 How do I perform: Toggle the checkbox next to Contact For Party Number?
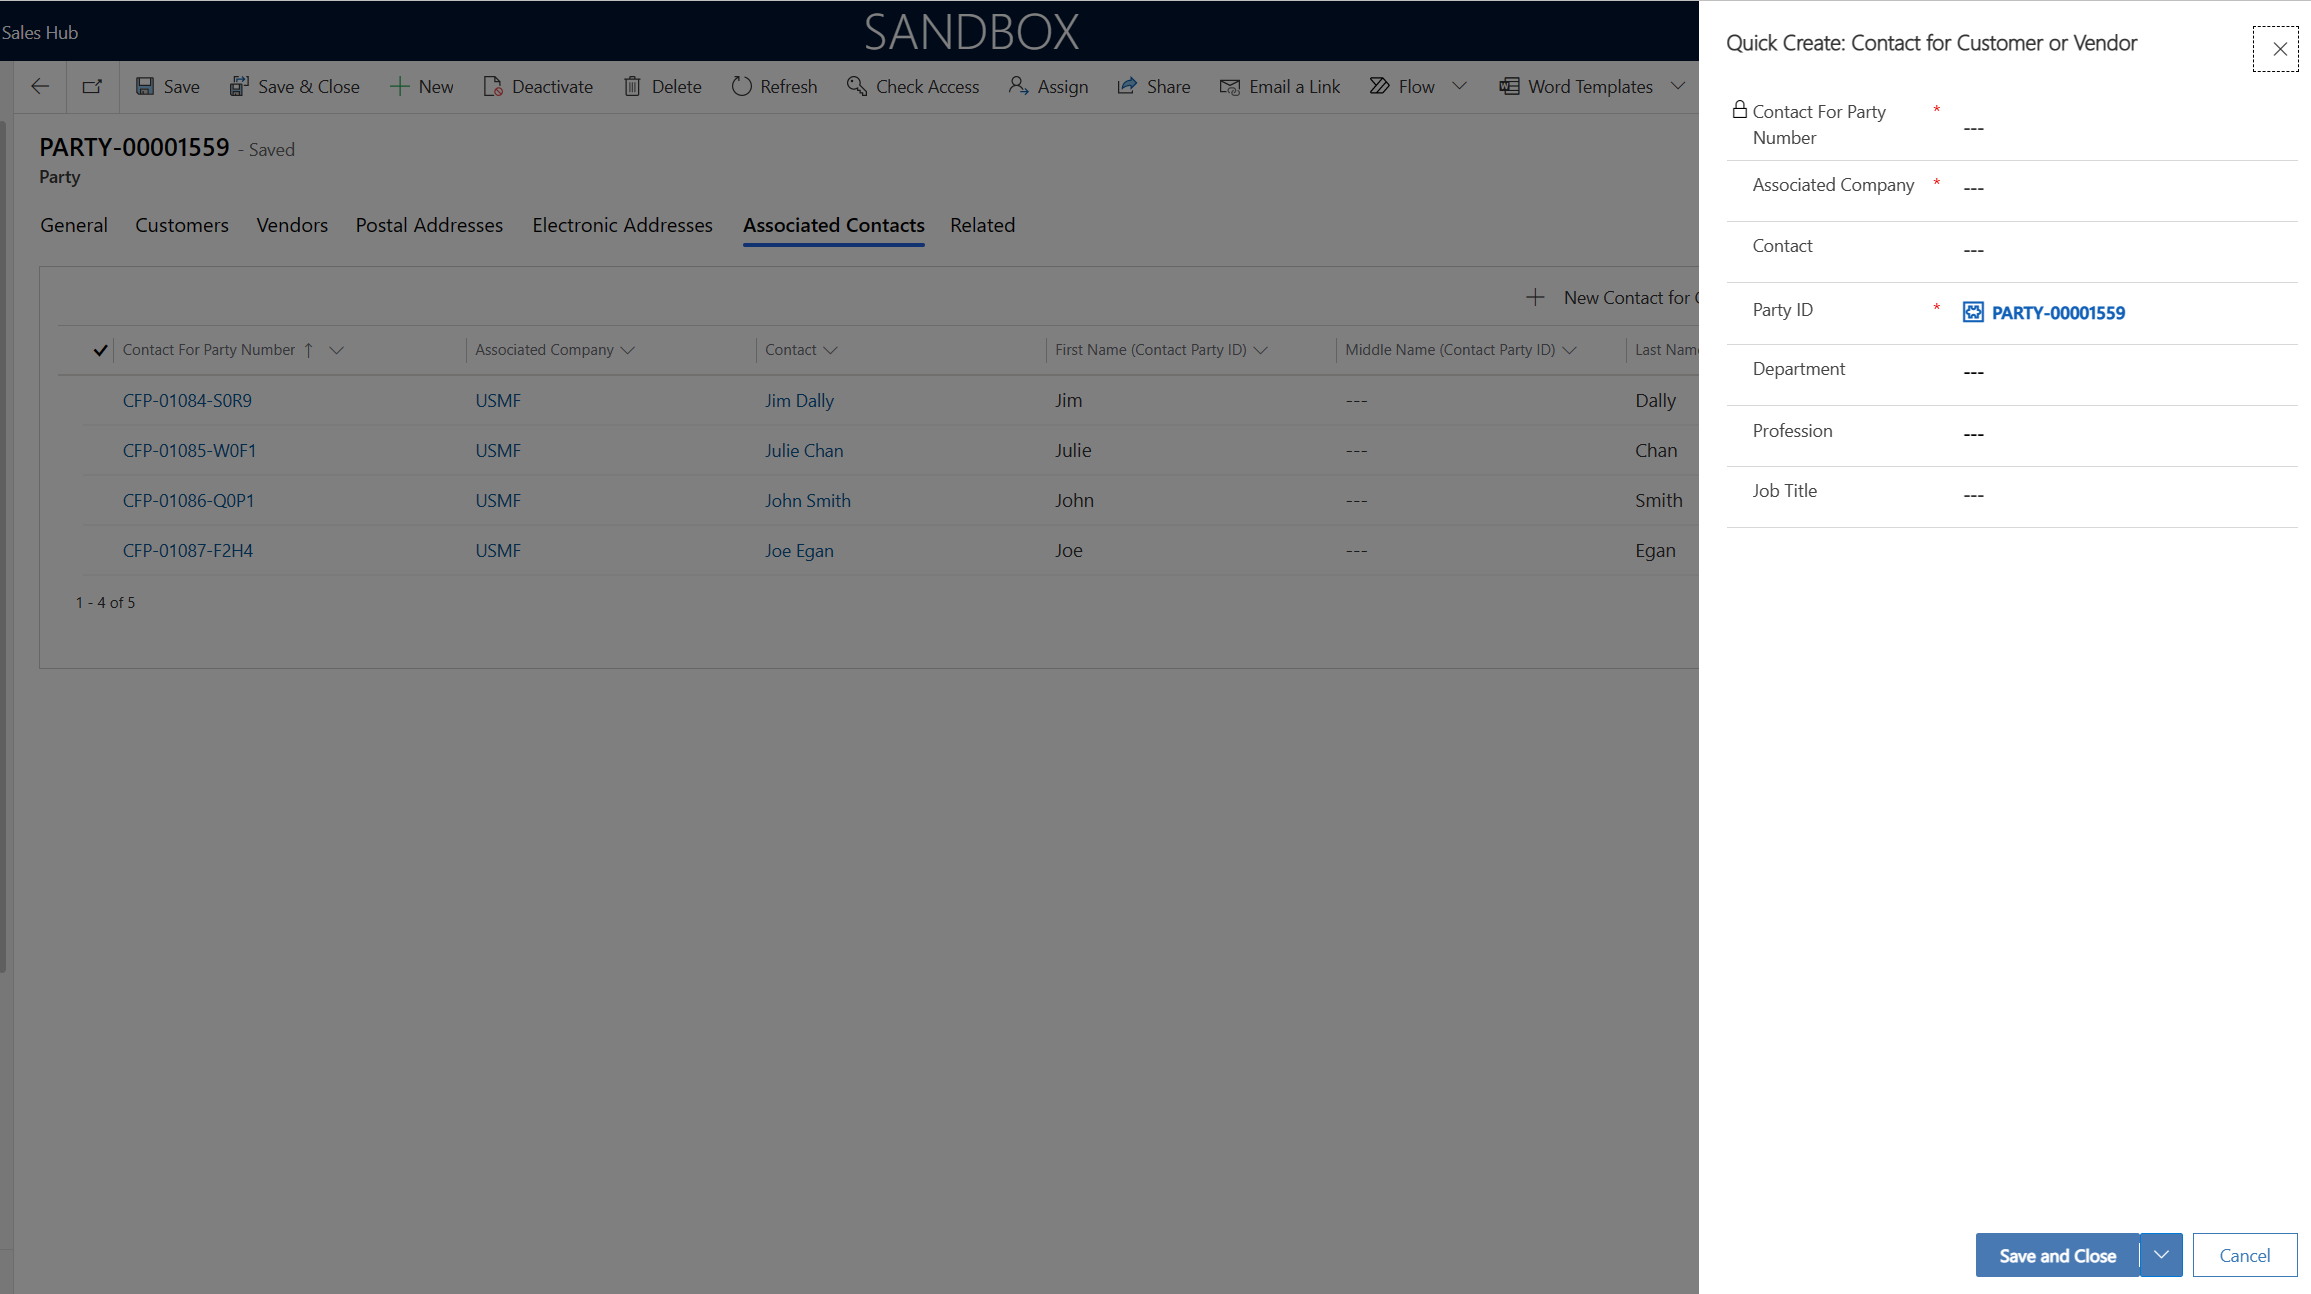tap(98, 349)
